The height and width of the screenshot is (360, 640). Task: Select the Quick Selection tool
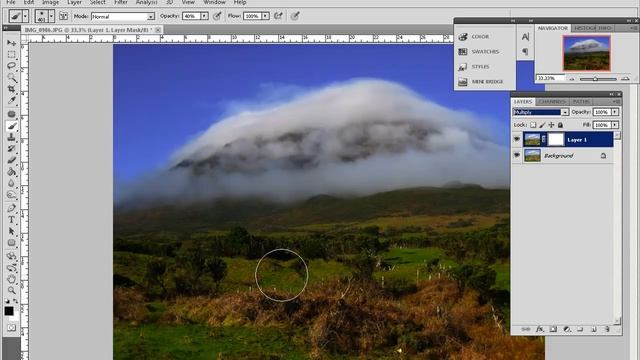coord(11,78)
